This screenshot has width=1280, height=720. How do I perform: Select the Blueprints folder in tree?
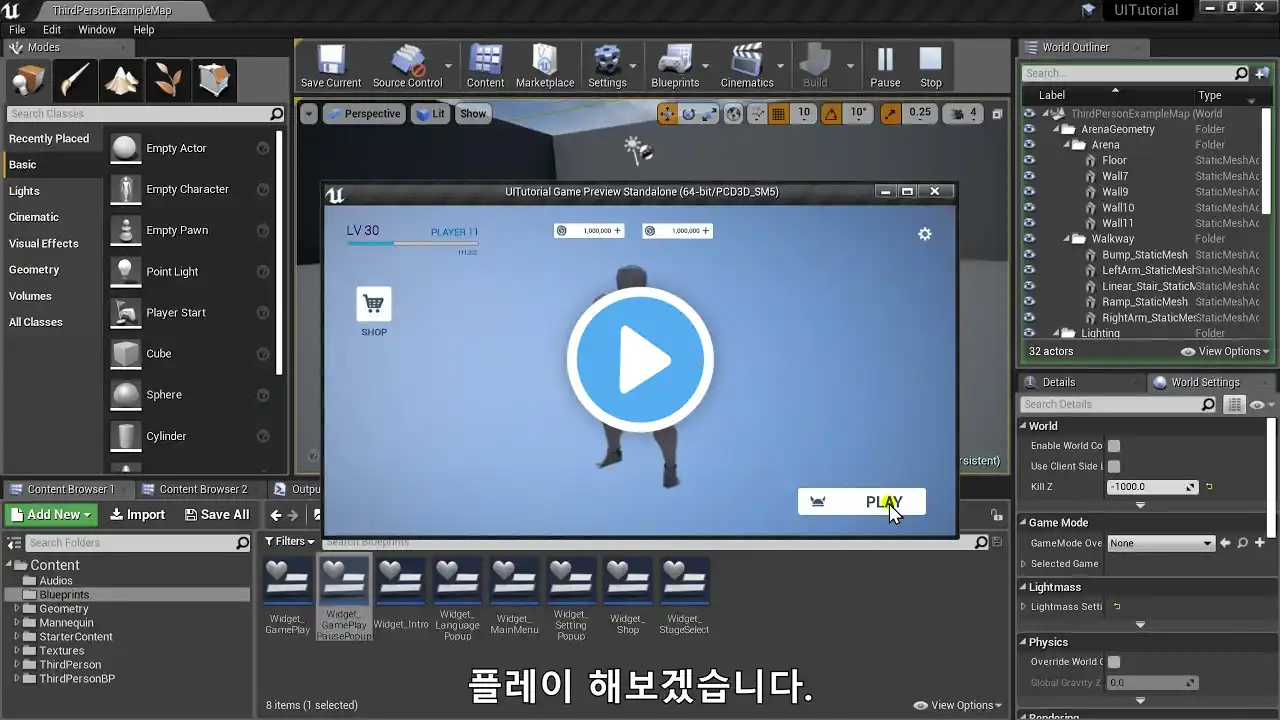[x=64, y=594]
